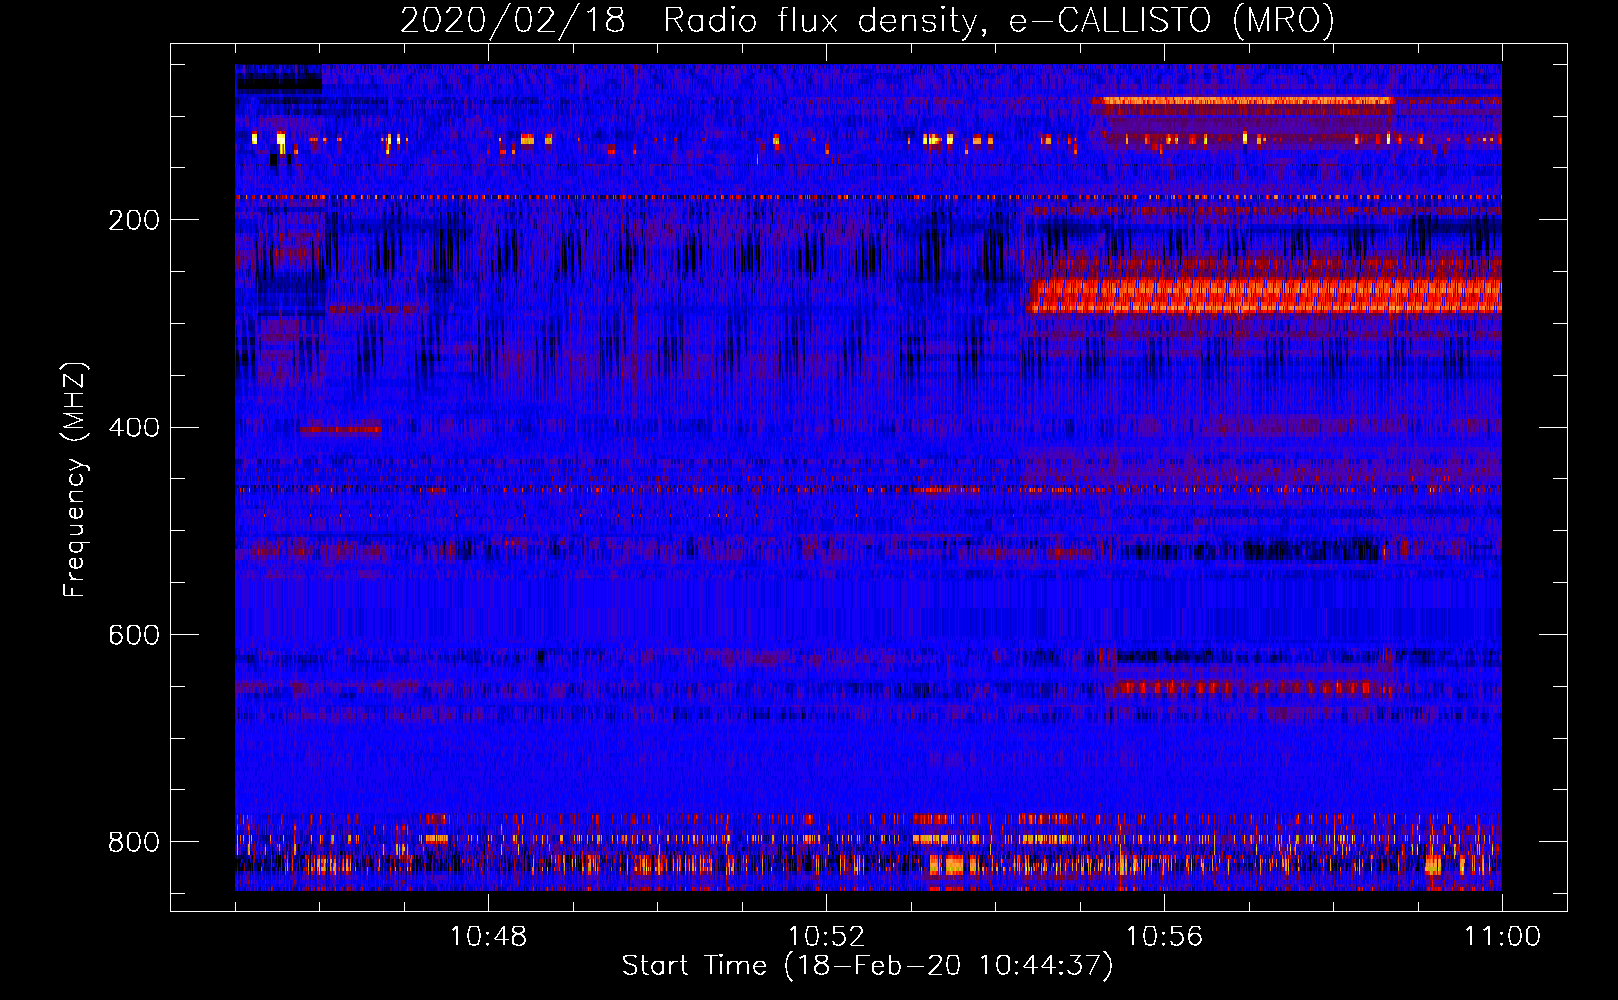
Task: Click the short red streak at 400 MHz
Action: [341, 430]
